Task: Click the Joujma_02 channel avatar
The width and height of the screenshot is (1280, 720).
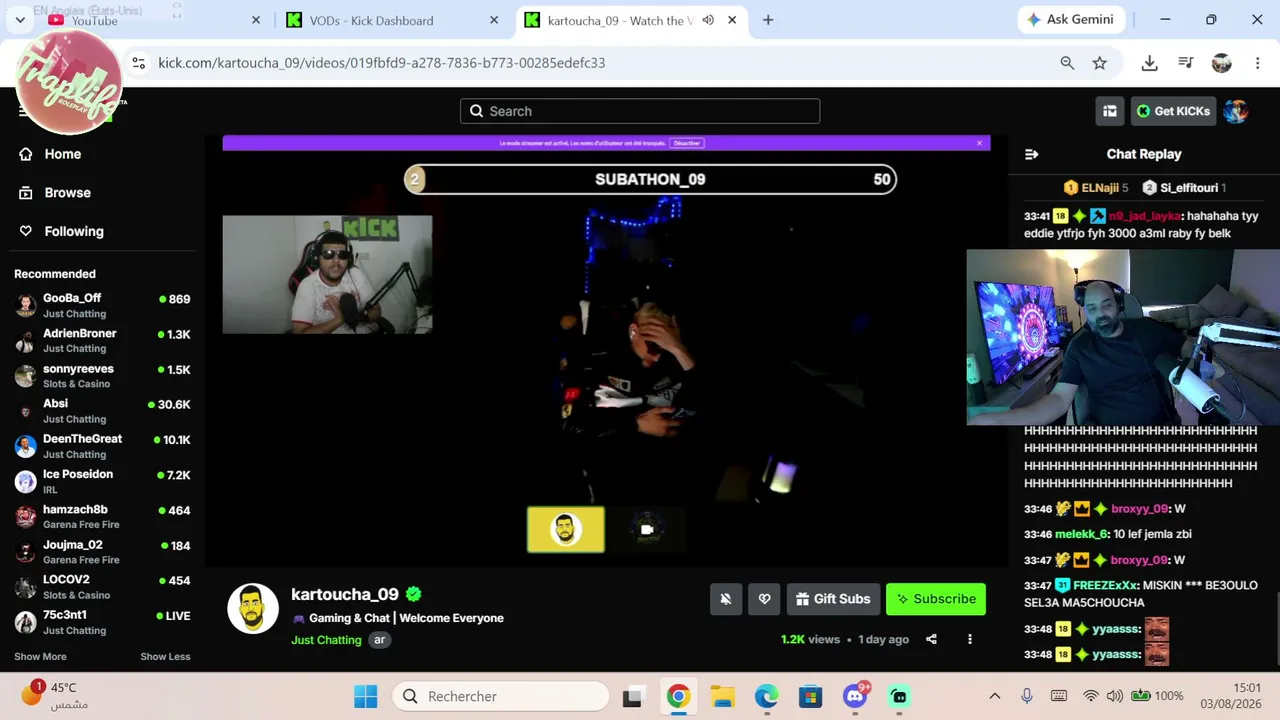Action: point(25,552)
